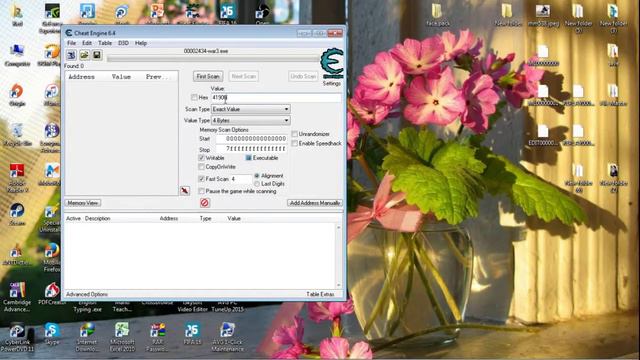Open the File menu
The width and height of the screenshot is (640, 360).
[x=71, y=43]
